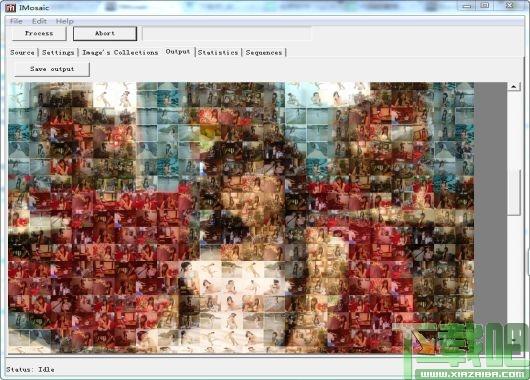Viewport: 530px width, 380px height.
Task: Select the Output tab
Action: 178,52
